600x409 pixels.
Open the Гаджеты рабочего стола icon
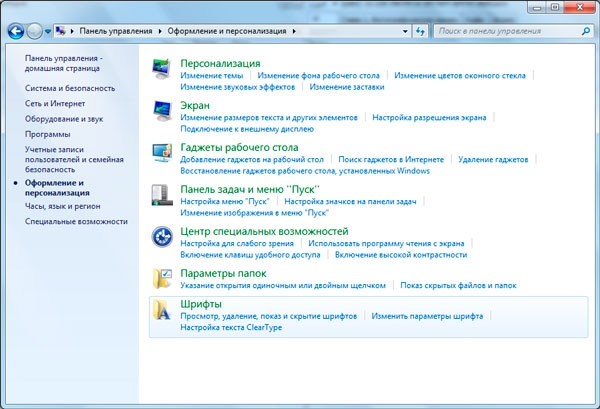(161, 153)
